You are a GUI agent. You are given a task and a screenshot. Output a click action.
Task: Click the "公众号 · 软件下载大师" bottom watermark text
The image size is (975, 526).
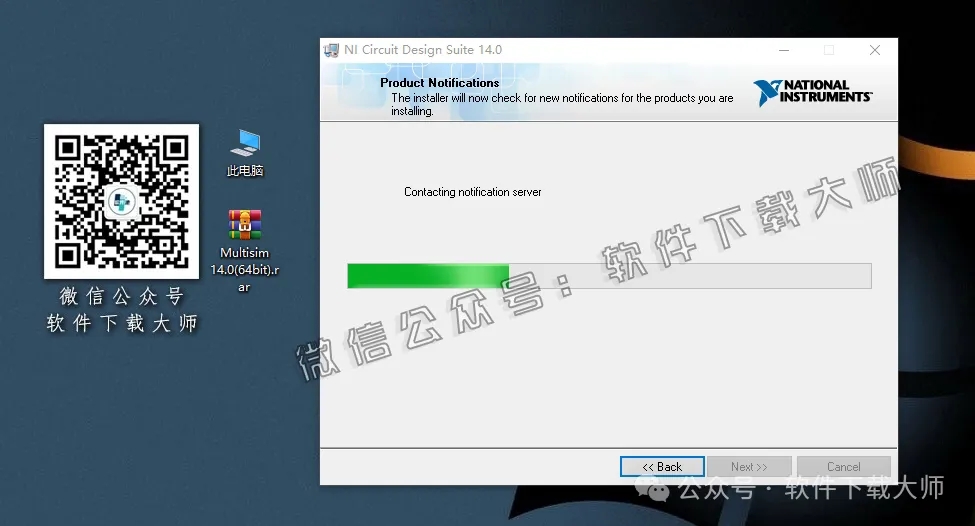pyautogui.click(x=811, y=489)
